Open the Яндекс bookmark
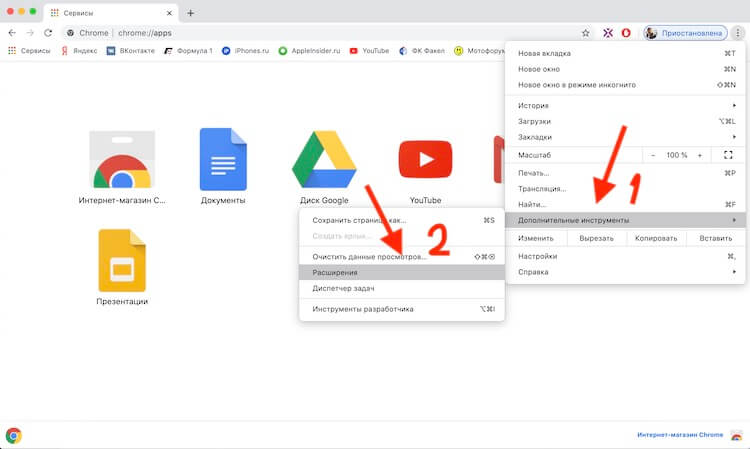The width and height of the screenshot is (750, 449). point(79,51)
